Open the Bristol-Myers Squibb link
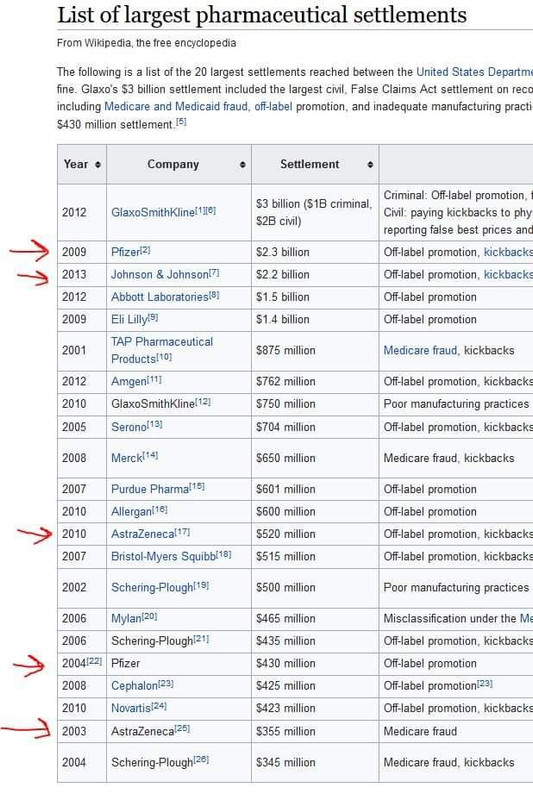 (x=164, y=557)
